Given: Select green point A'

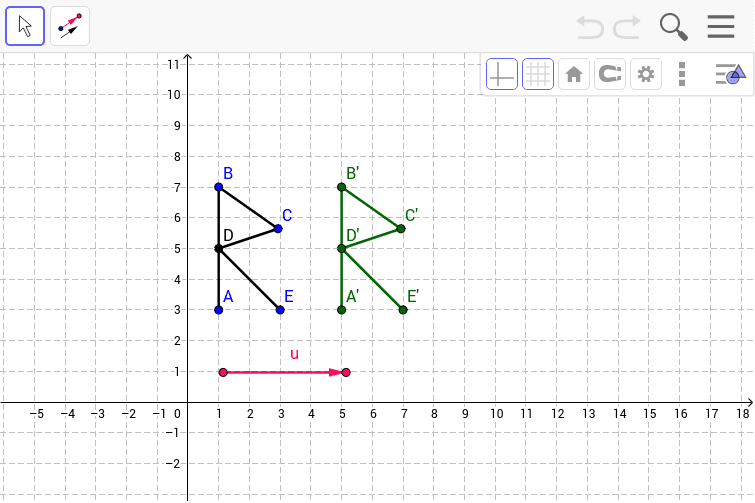Looking at the screenshot, I should 341,310.
